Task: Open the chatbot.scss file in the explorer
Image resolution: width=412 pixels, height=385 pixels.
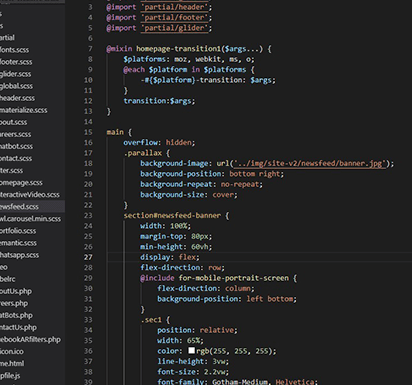Action: pos(16,146)
